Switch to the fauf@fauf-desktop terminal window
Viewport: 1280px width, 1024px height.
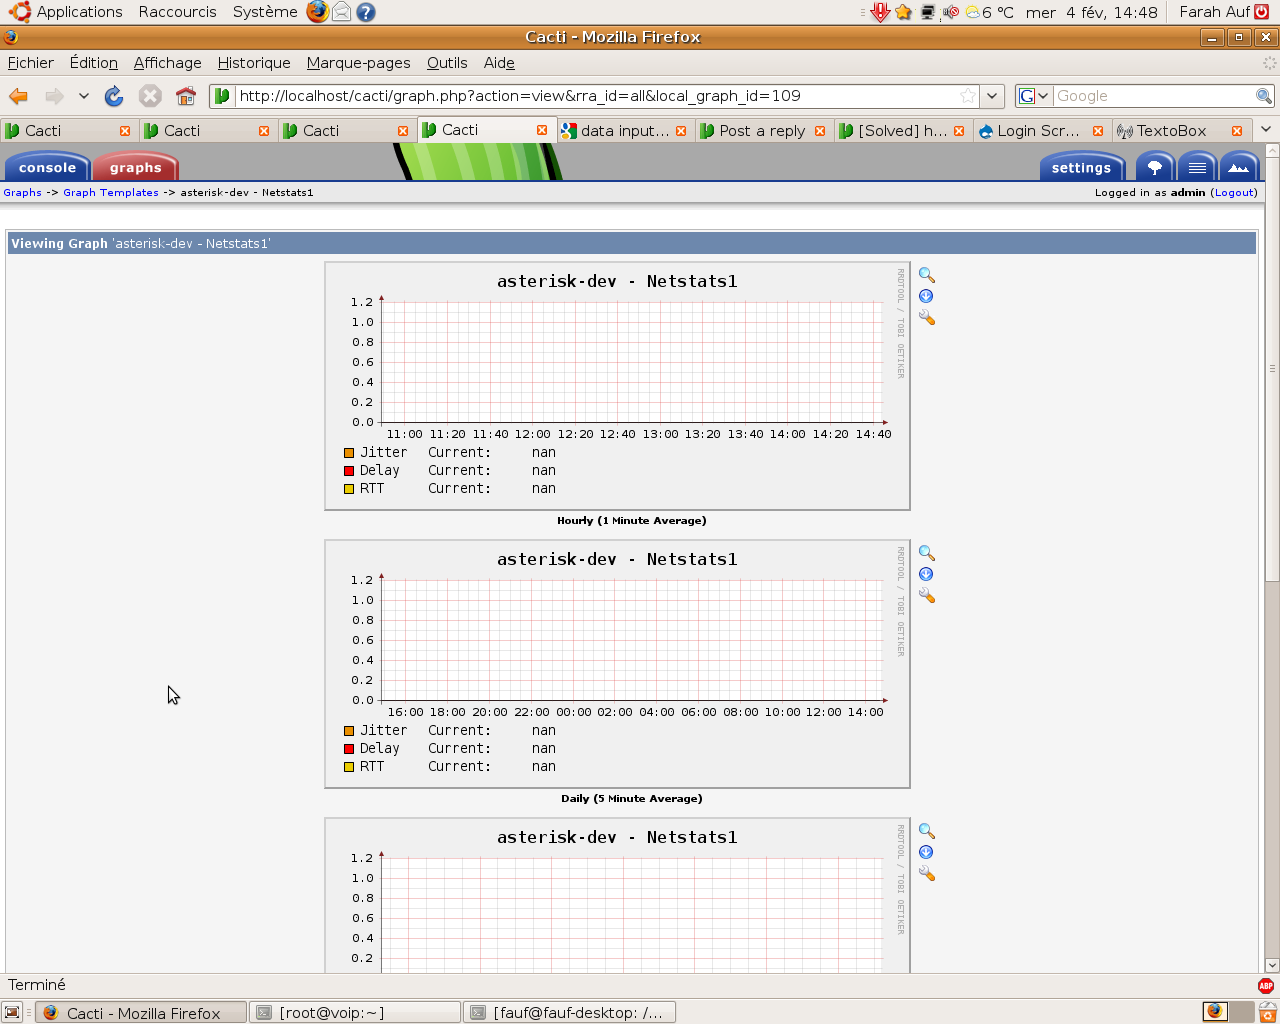click(570, 1012)
